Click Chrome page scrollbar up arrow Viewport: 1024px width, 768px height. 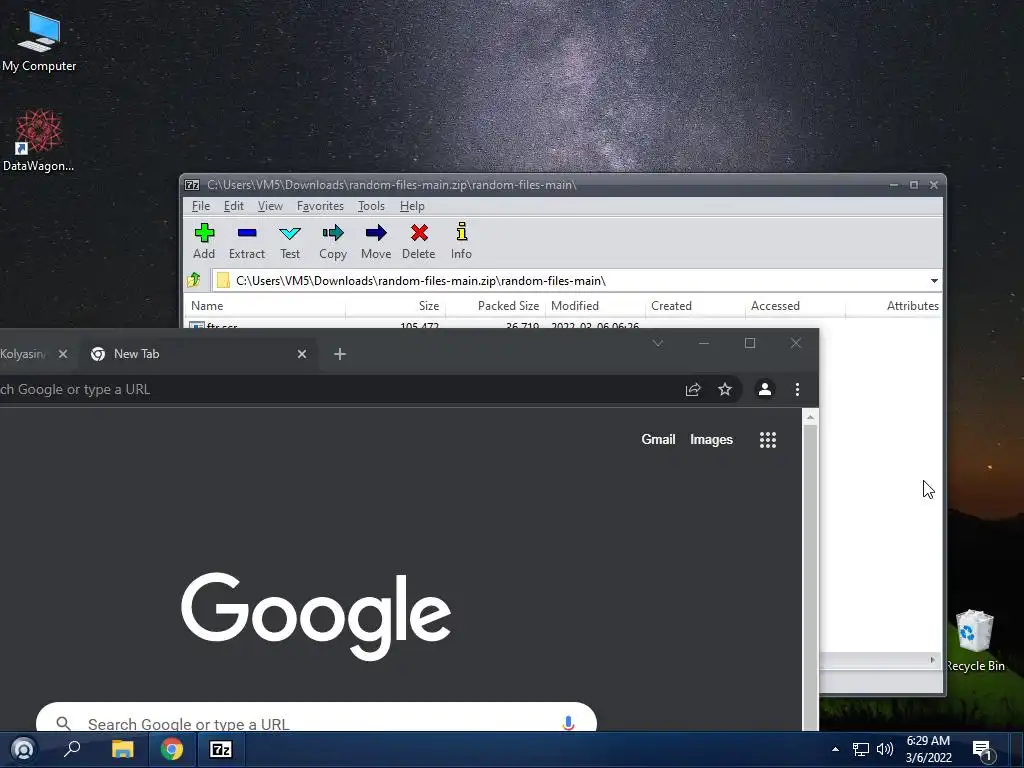(810, 417)
